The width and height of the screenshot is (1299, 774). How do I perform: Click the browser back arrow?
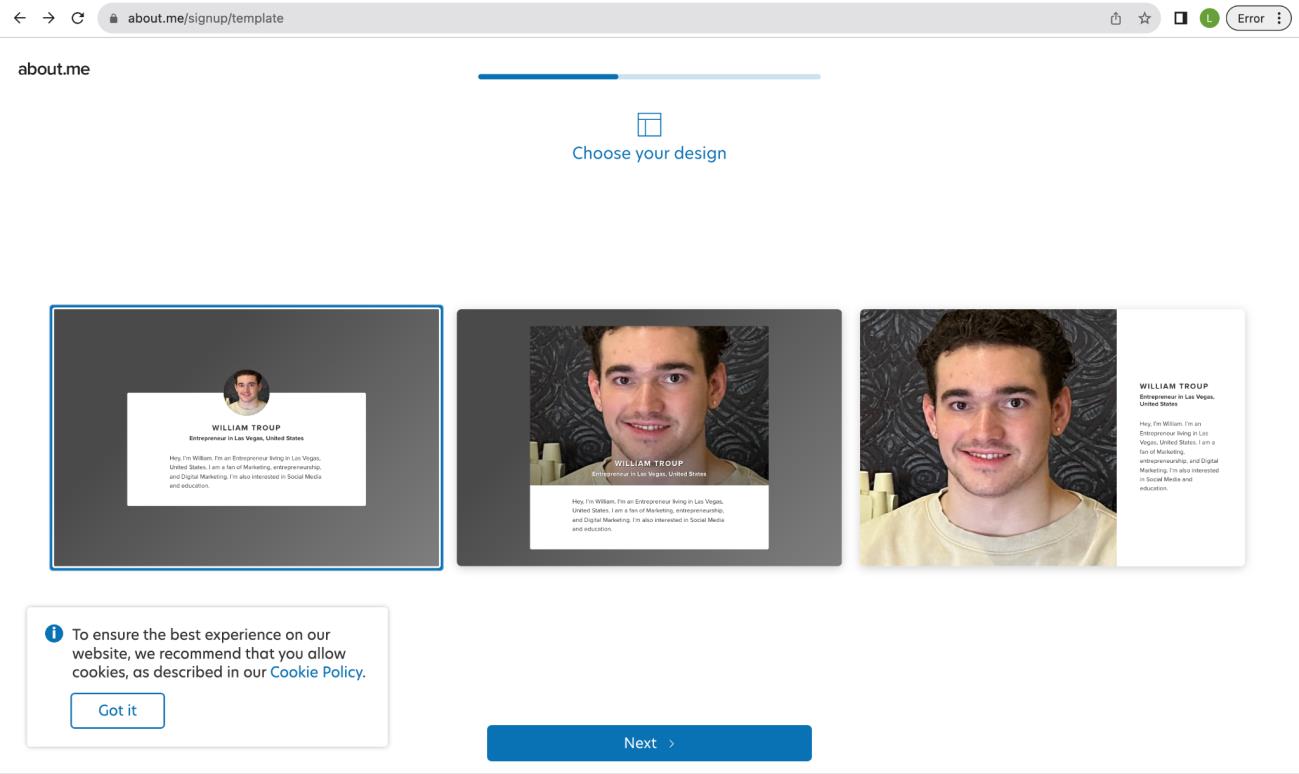(x=19, y=18)
